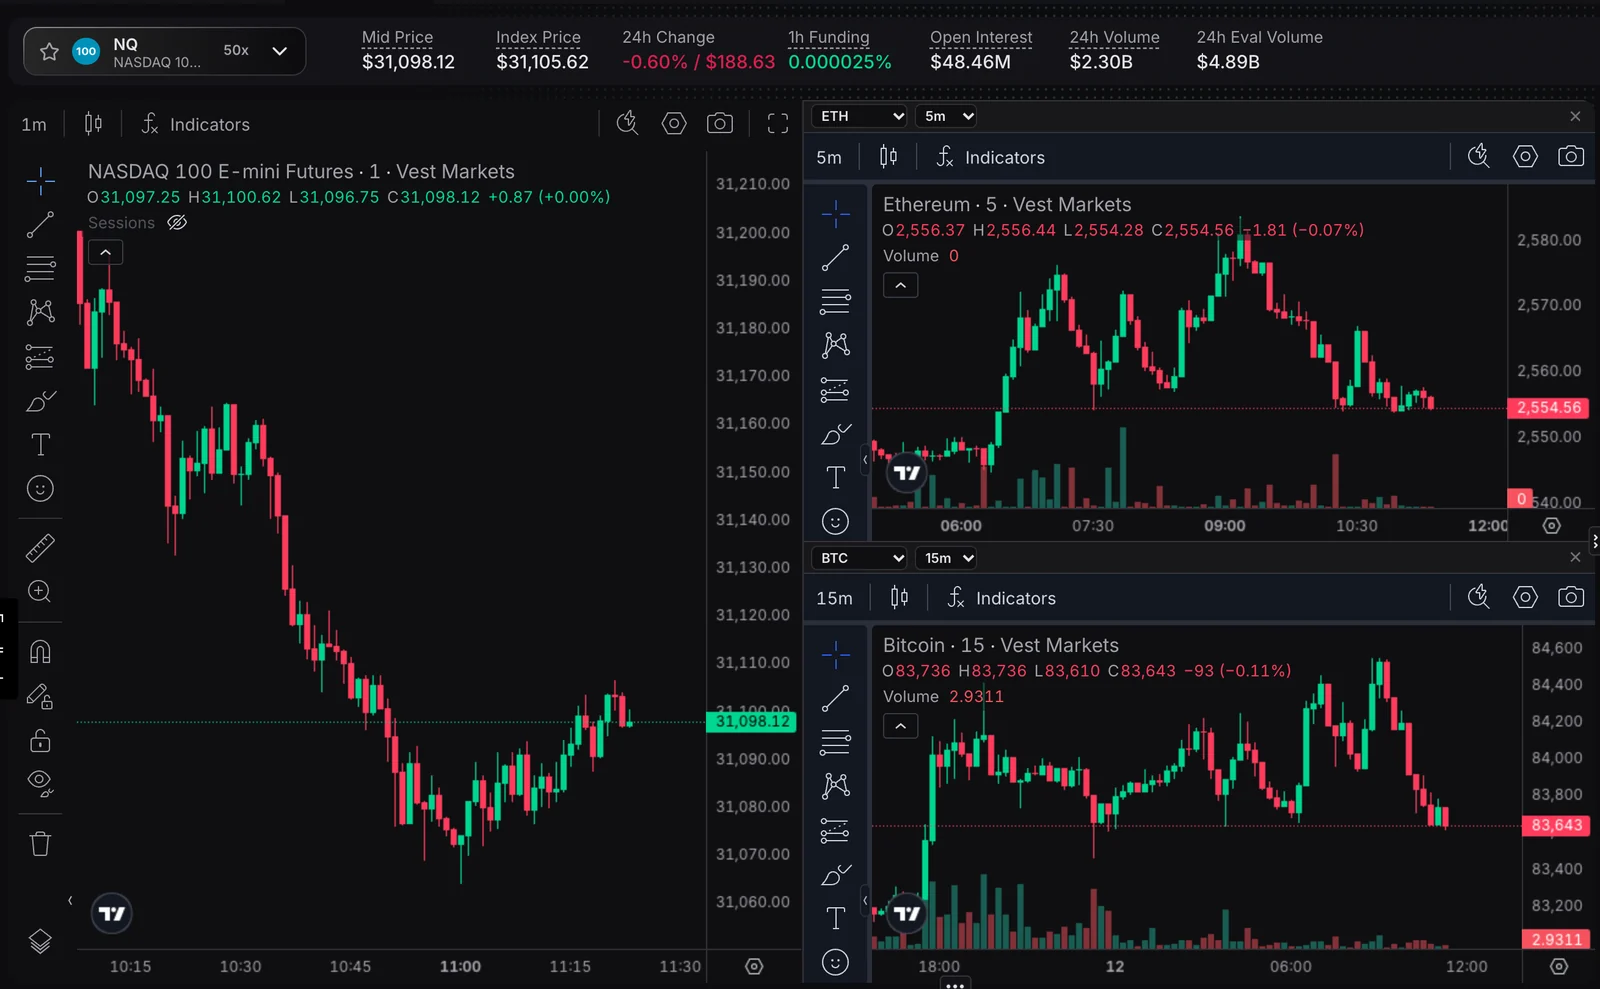The image size is (1600, 989).
Task: Enter fullscreen mode on NASDAQ chart
Action: pyautogui.click(x=778, y=124)
